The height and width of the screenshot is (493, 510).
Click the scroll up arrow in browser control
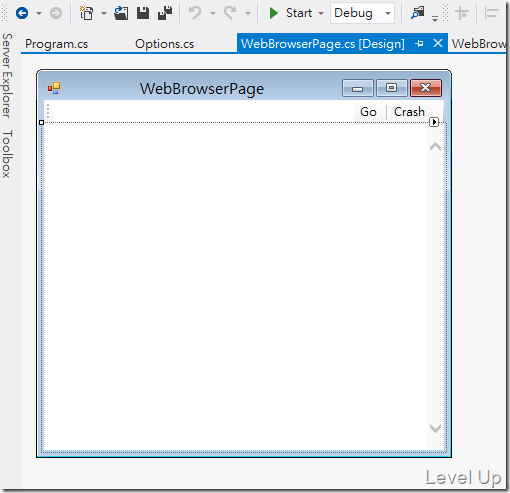(435, 147)
